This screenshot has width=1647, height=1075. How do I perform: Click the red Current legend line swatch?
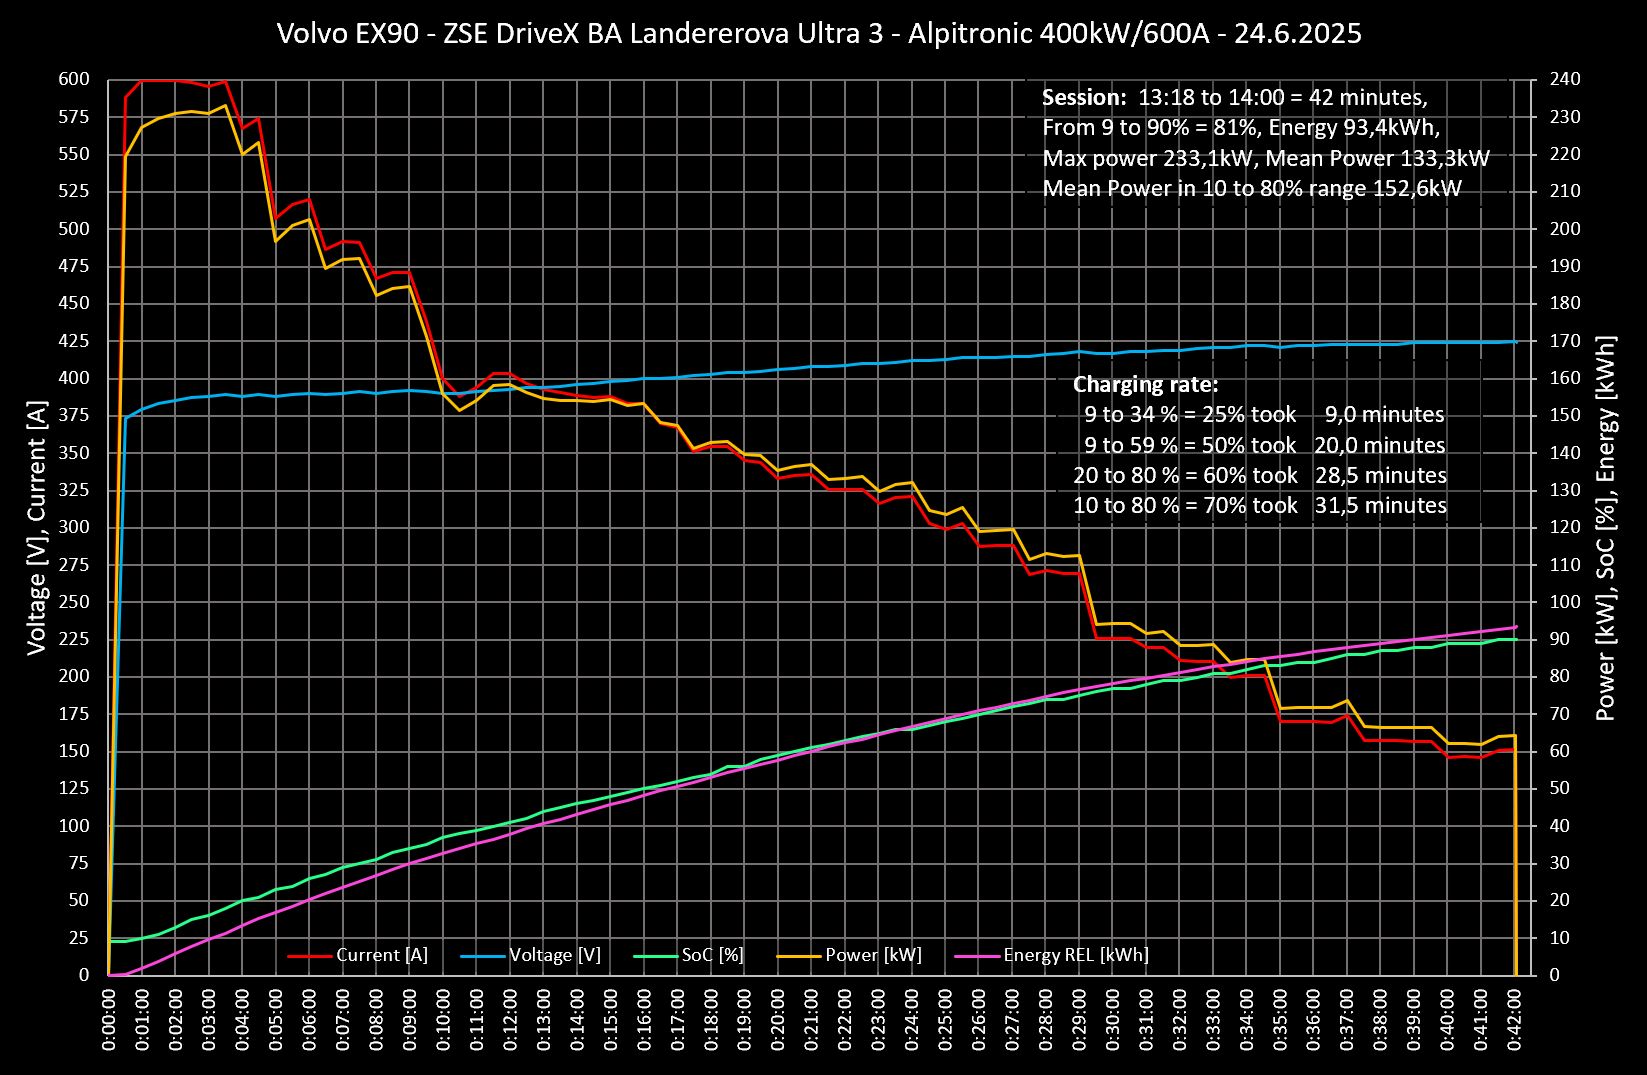310,956
